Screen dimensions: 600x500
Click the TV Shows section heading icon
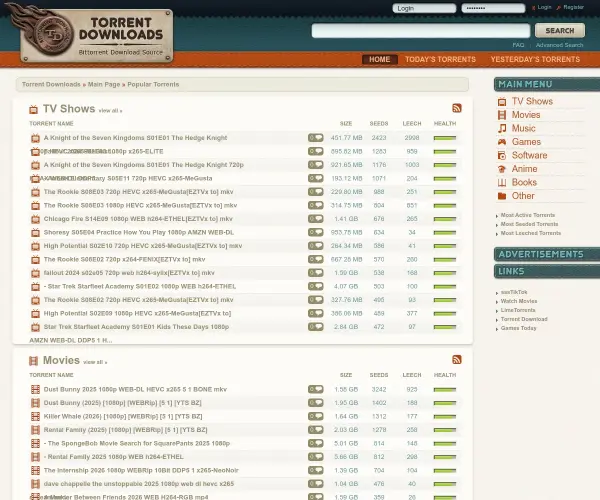[x=34, y=110]
